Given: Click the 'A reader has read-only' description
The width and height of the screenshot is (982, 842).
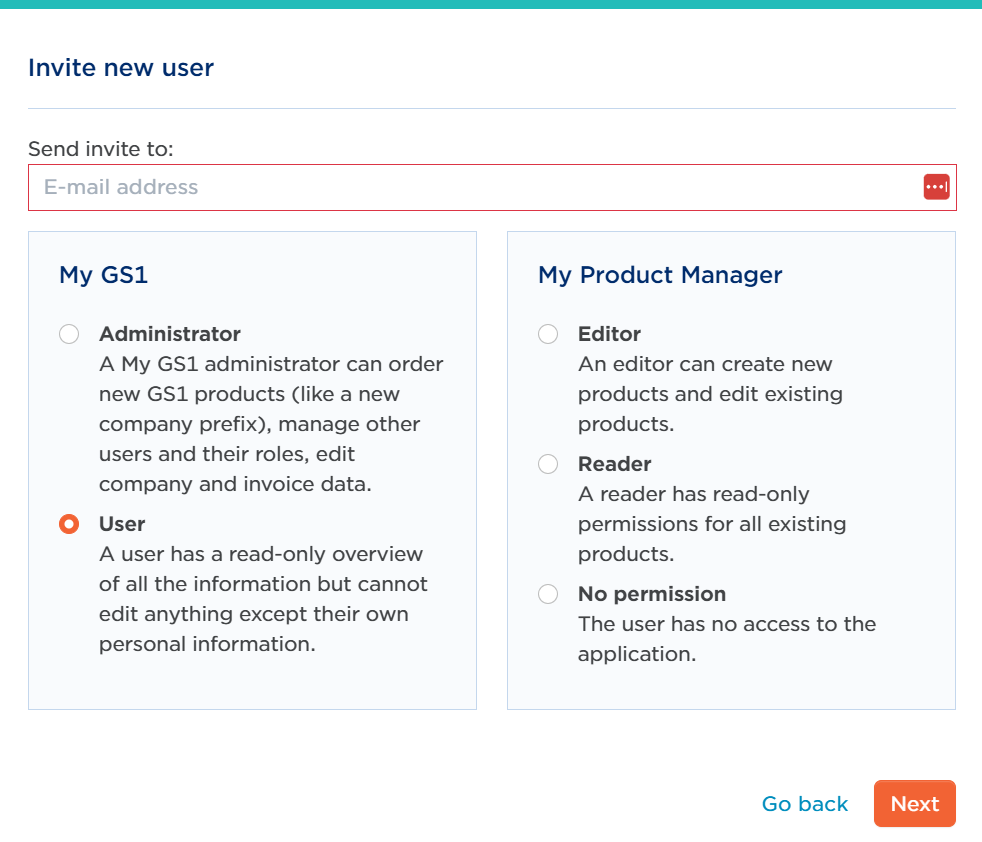Looking at the screenshot, I should click(x=712, y=524).
